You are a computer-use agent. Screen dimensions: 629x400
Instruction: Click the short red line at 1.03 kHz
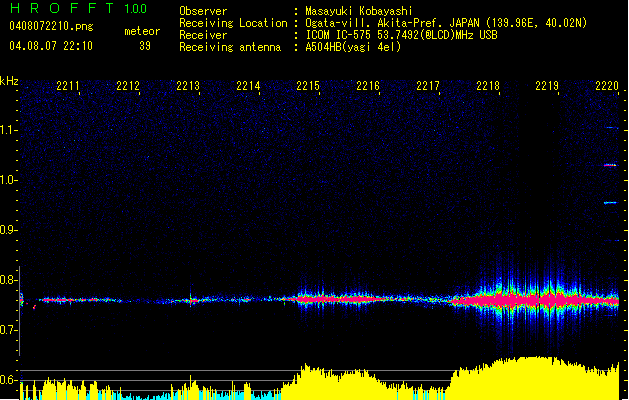pos(610,165)
